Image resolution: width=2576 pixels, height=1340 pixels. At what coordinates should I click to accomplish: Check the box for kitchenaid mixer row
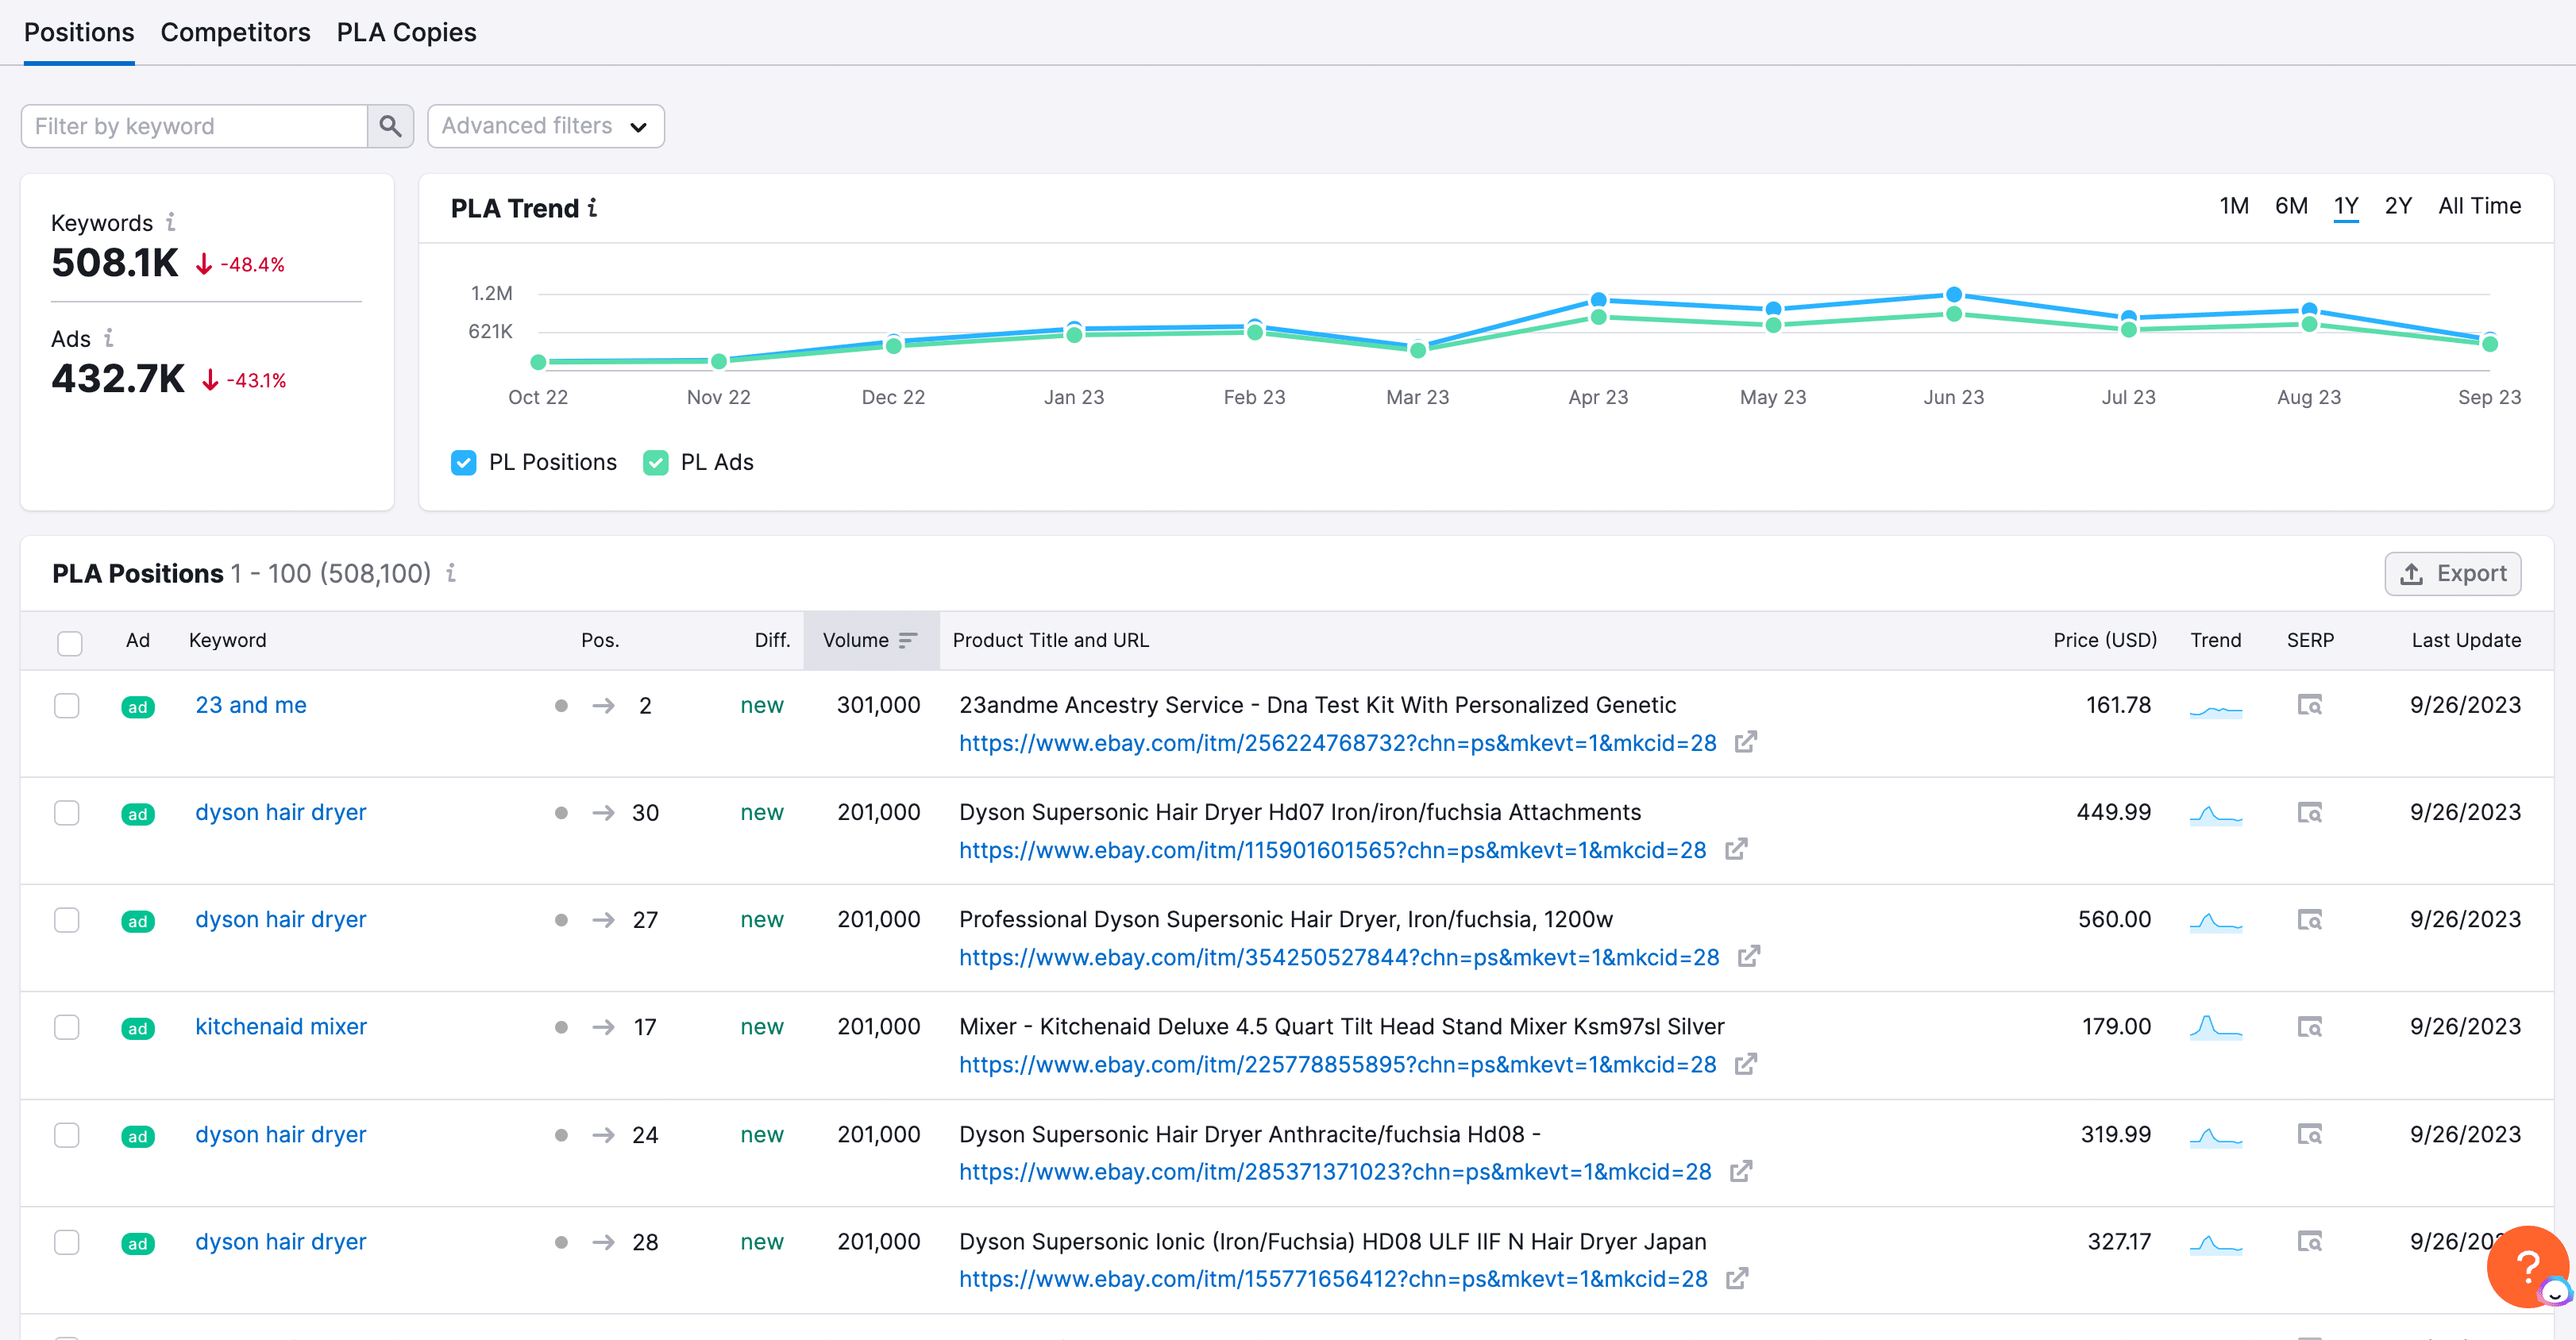67,1026
